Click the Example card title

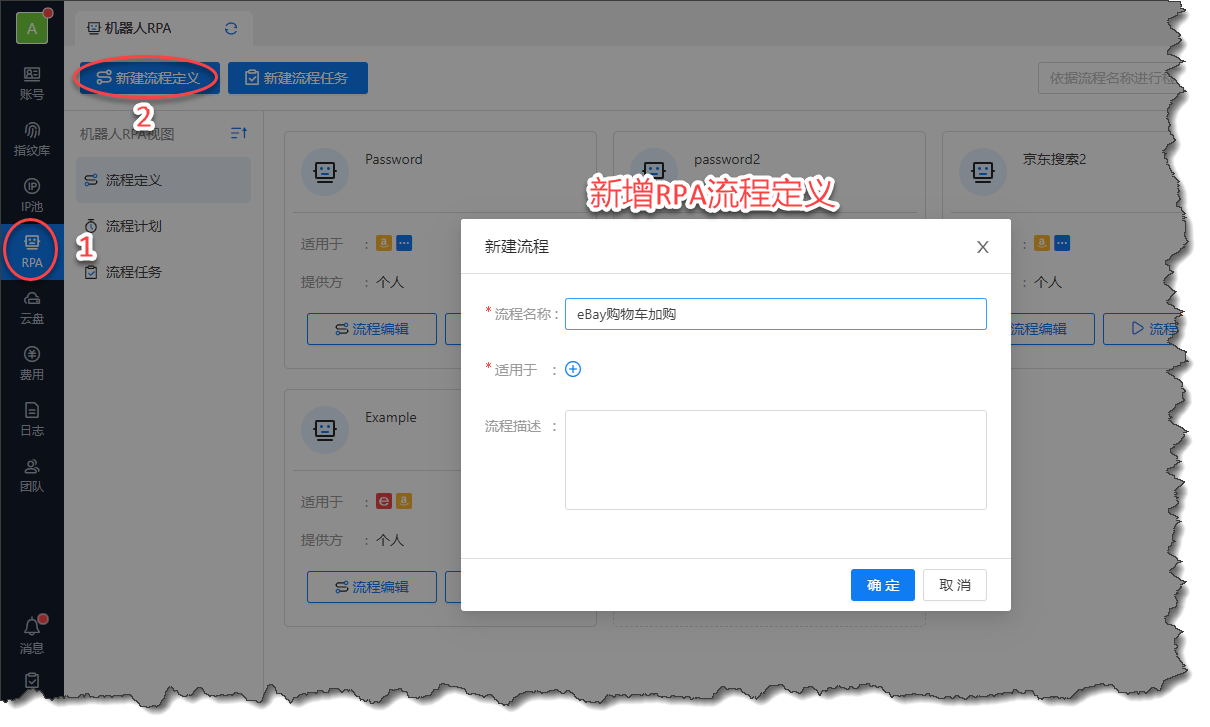coord(391,417)
